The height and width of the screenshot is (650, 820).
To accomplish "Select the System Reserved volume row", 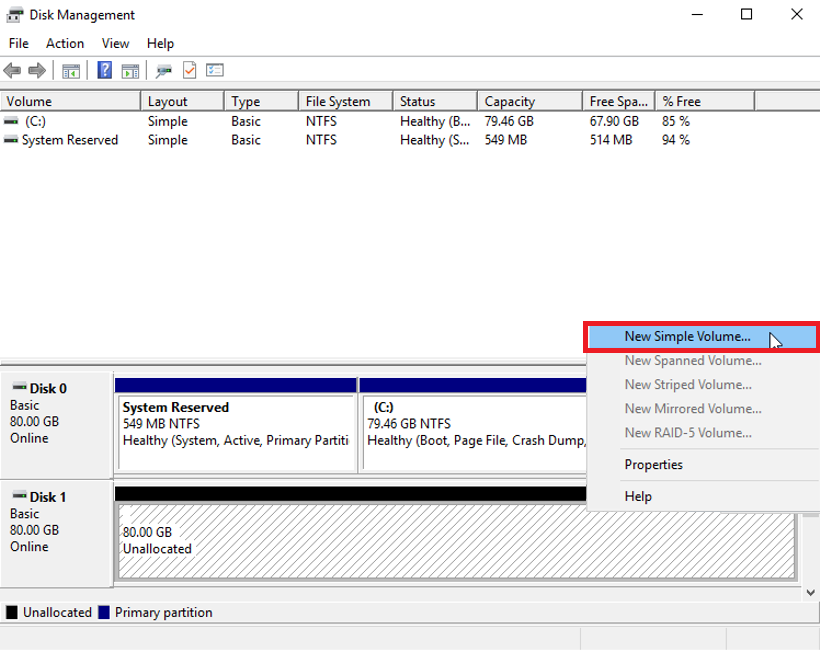I will 69,140.
